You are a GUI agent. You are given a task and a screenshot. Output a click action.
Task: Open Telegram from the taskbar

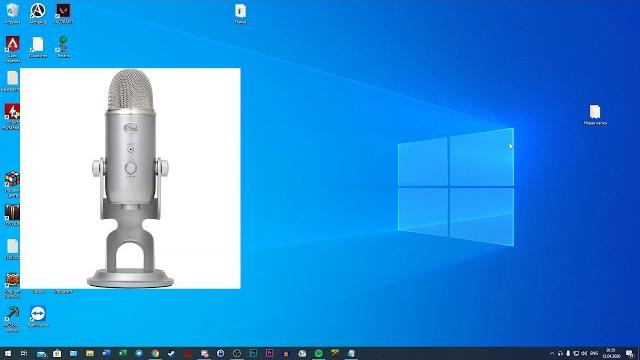[139, 353]
